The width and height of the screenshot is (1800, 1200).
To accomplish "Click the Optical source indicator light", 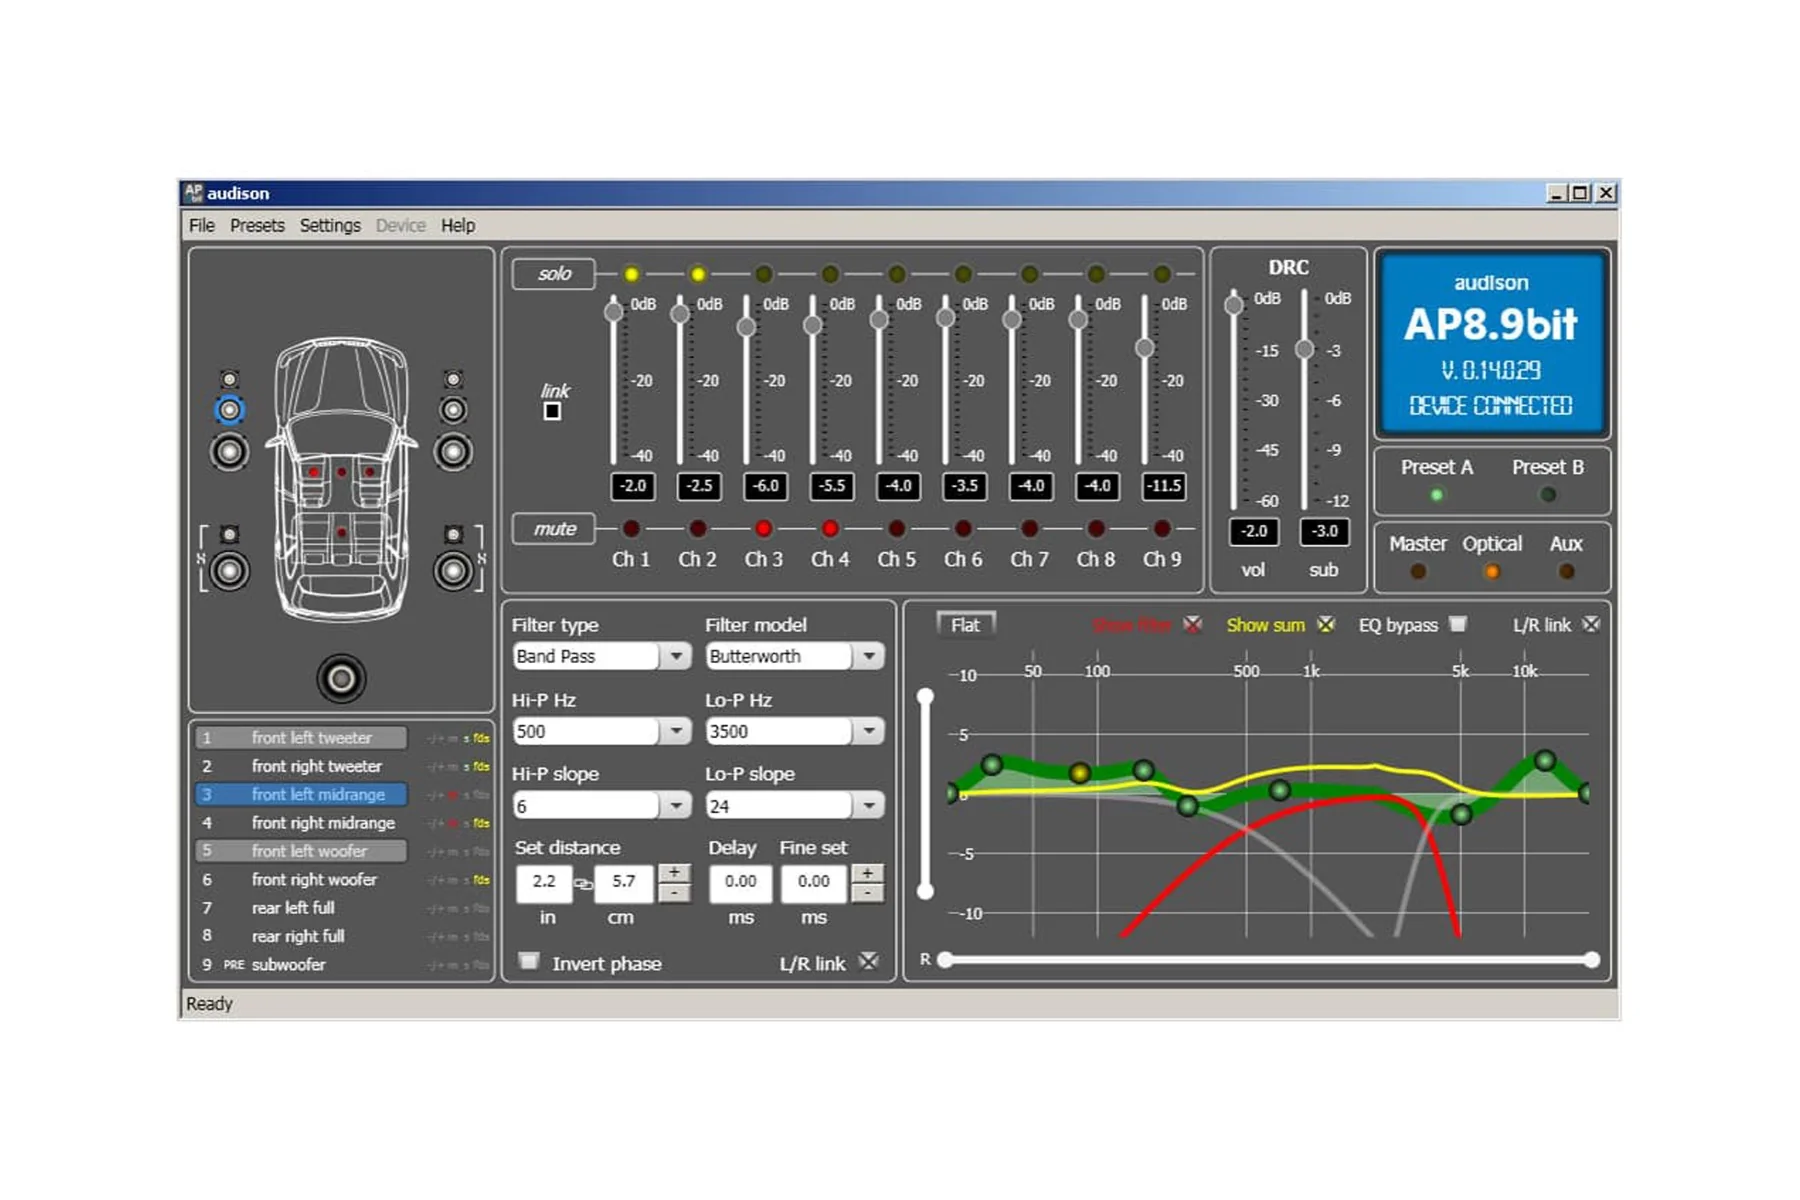I will click(1491, 571).
